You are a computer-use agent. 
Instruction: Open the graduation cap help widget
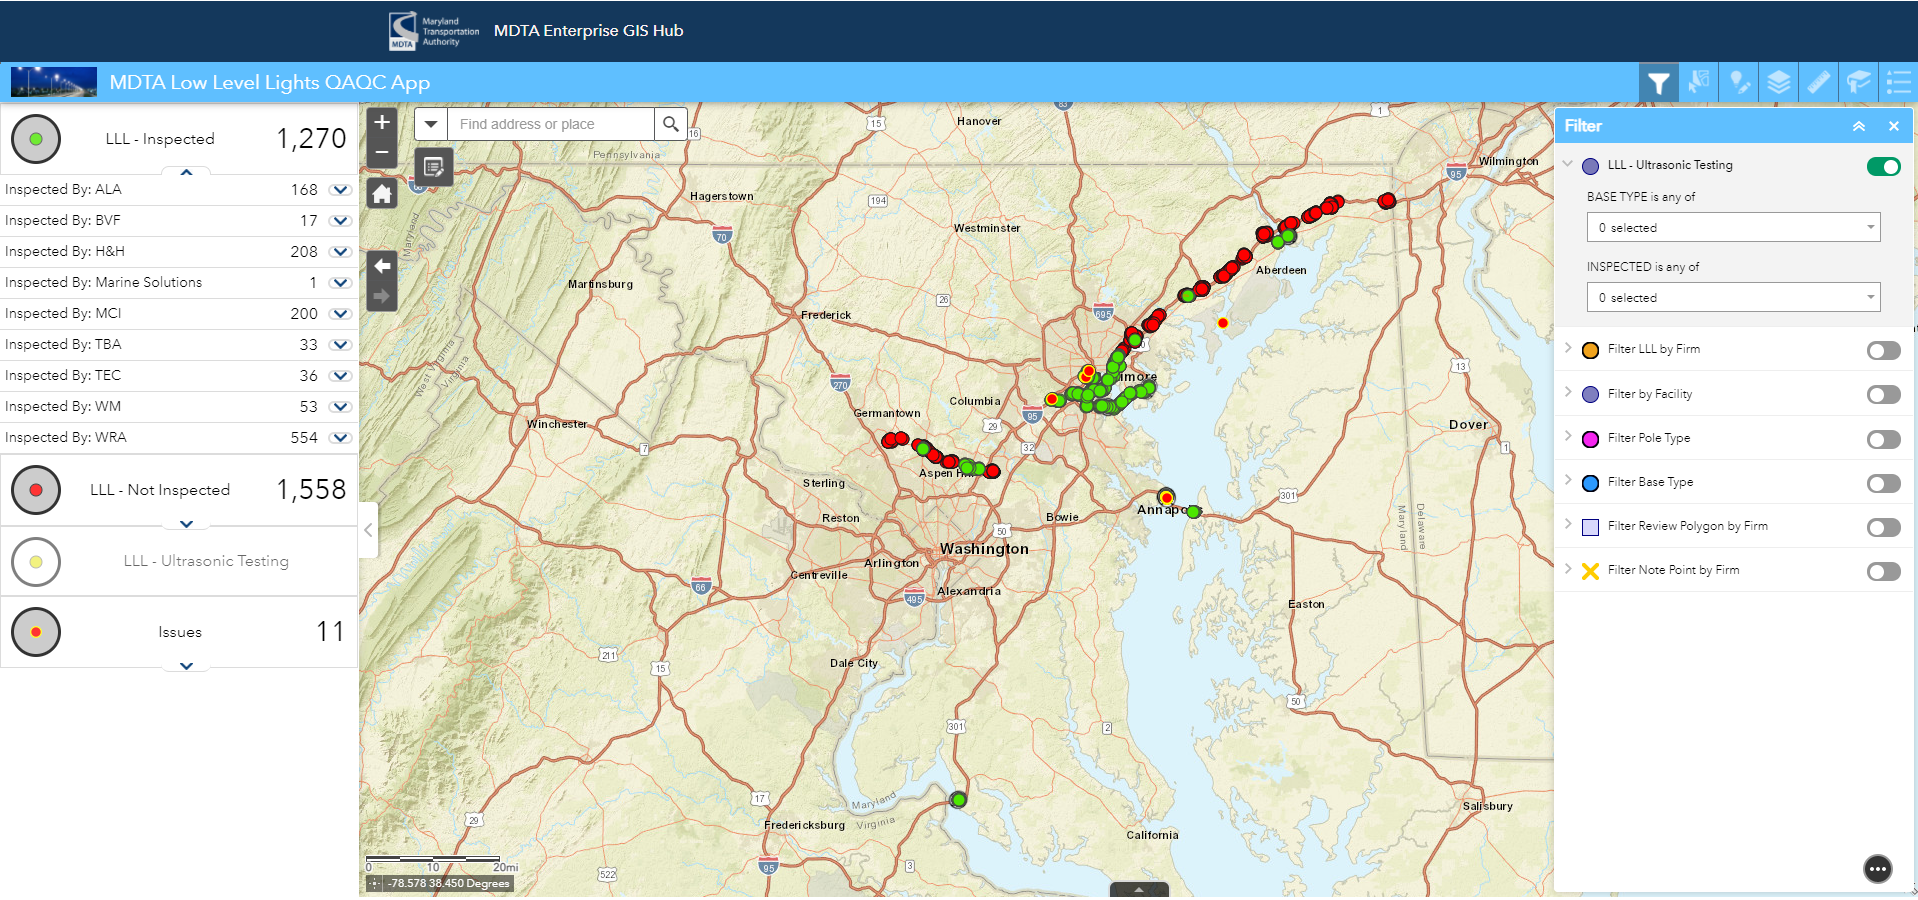(x=1858, y=83)
